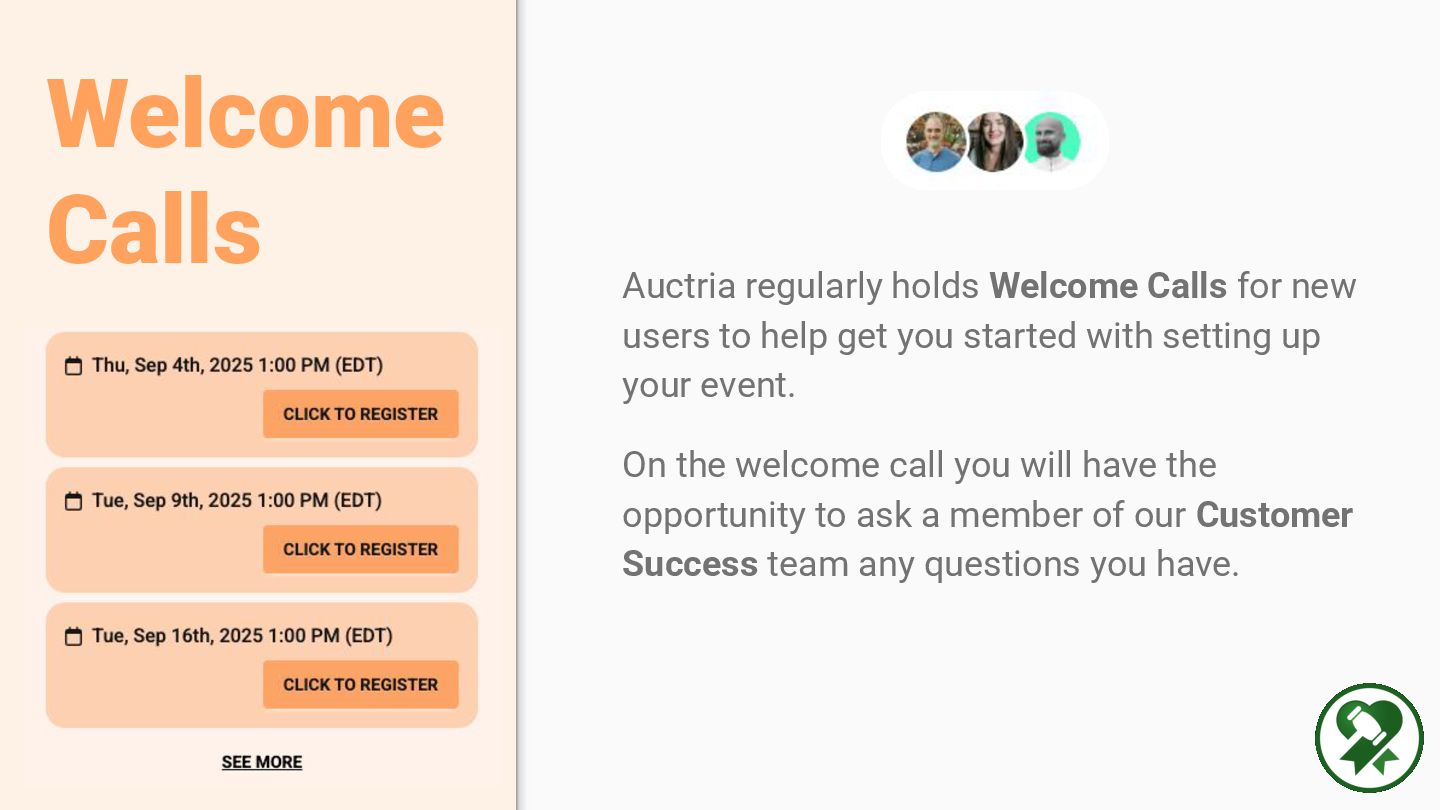Click calendar icon beside Thu, Sep 4th

coord(73,366)
